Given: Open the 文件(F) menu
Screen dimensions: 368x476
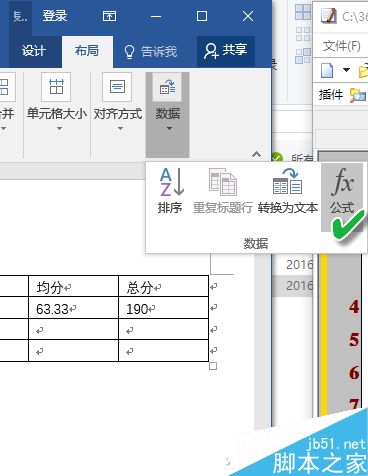Looking at the screenshot, I should click(x=342, y=46).
